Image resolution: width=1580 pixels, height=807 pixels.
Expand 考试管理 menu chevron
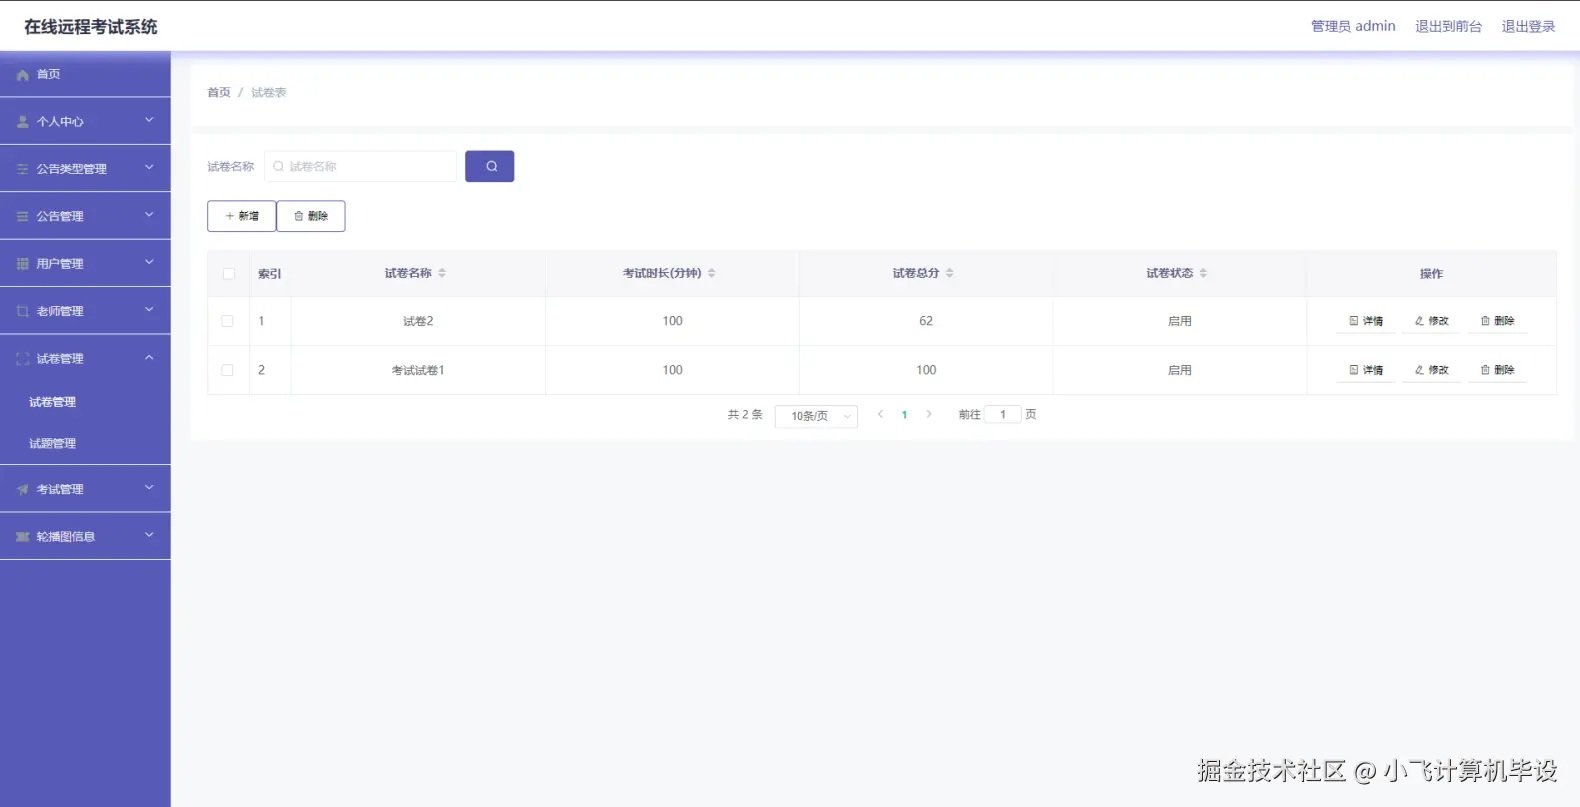click(x=149, y=487)
